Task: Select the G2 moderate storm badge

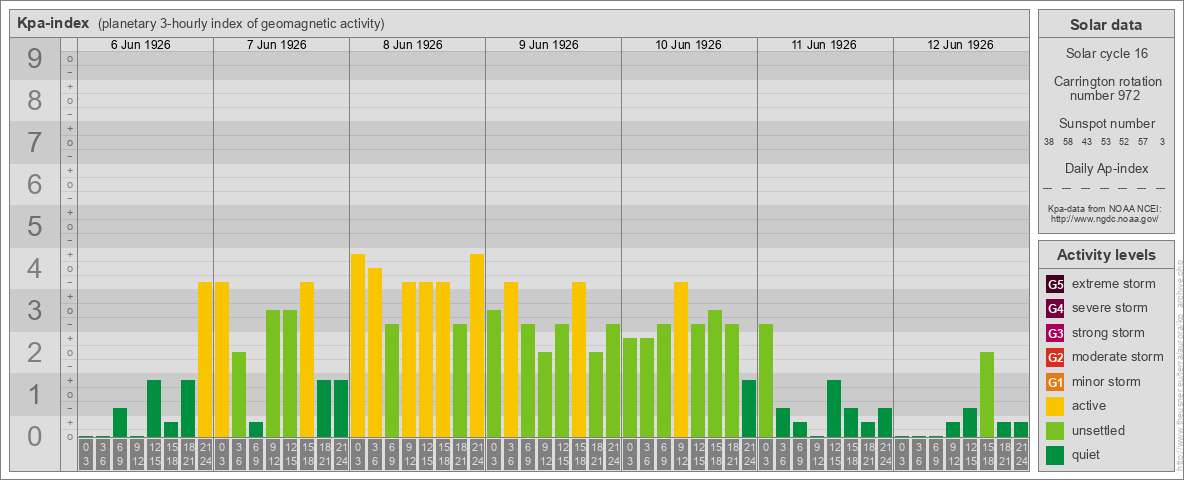Action: click(1055, 357)
